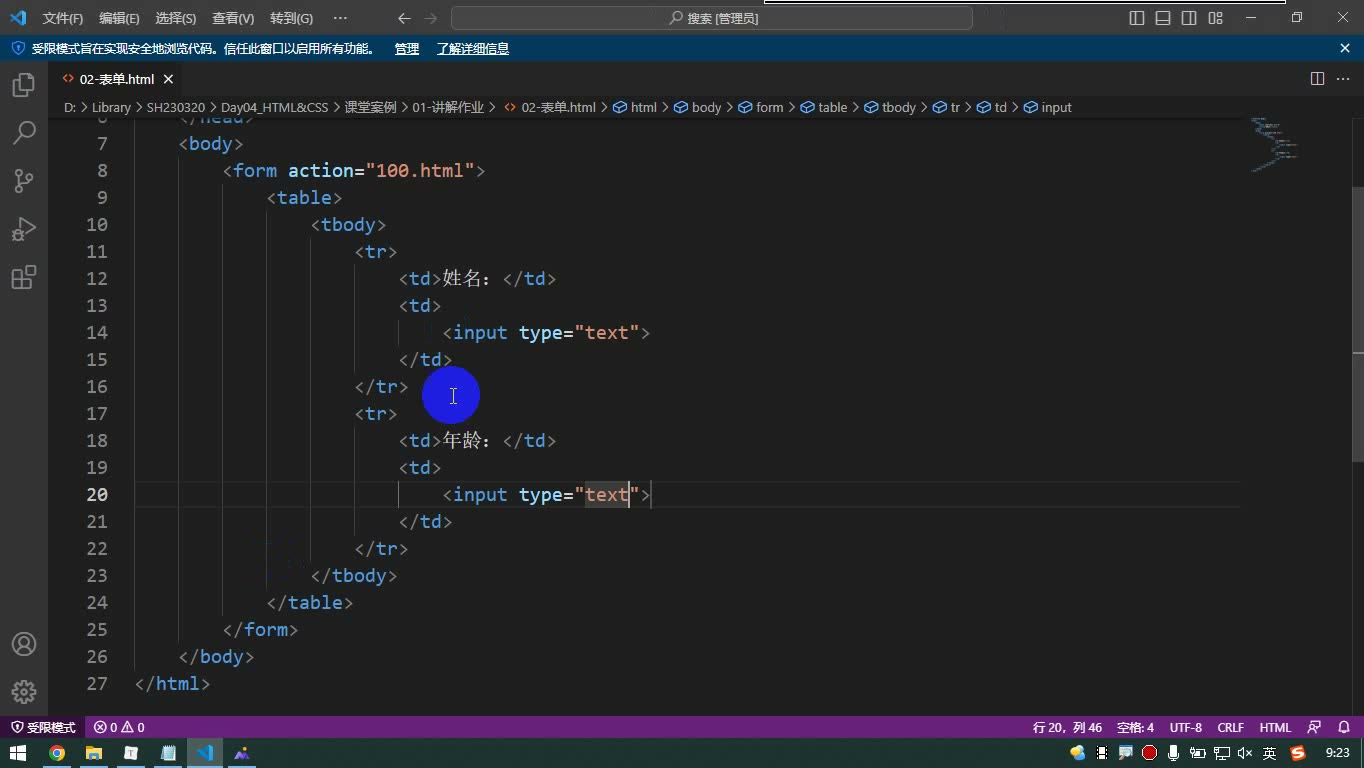Click the split editor right icon
Screen dimensions: 1364x768
point(1317,79)
